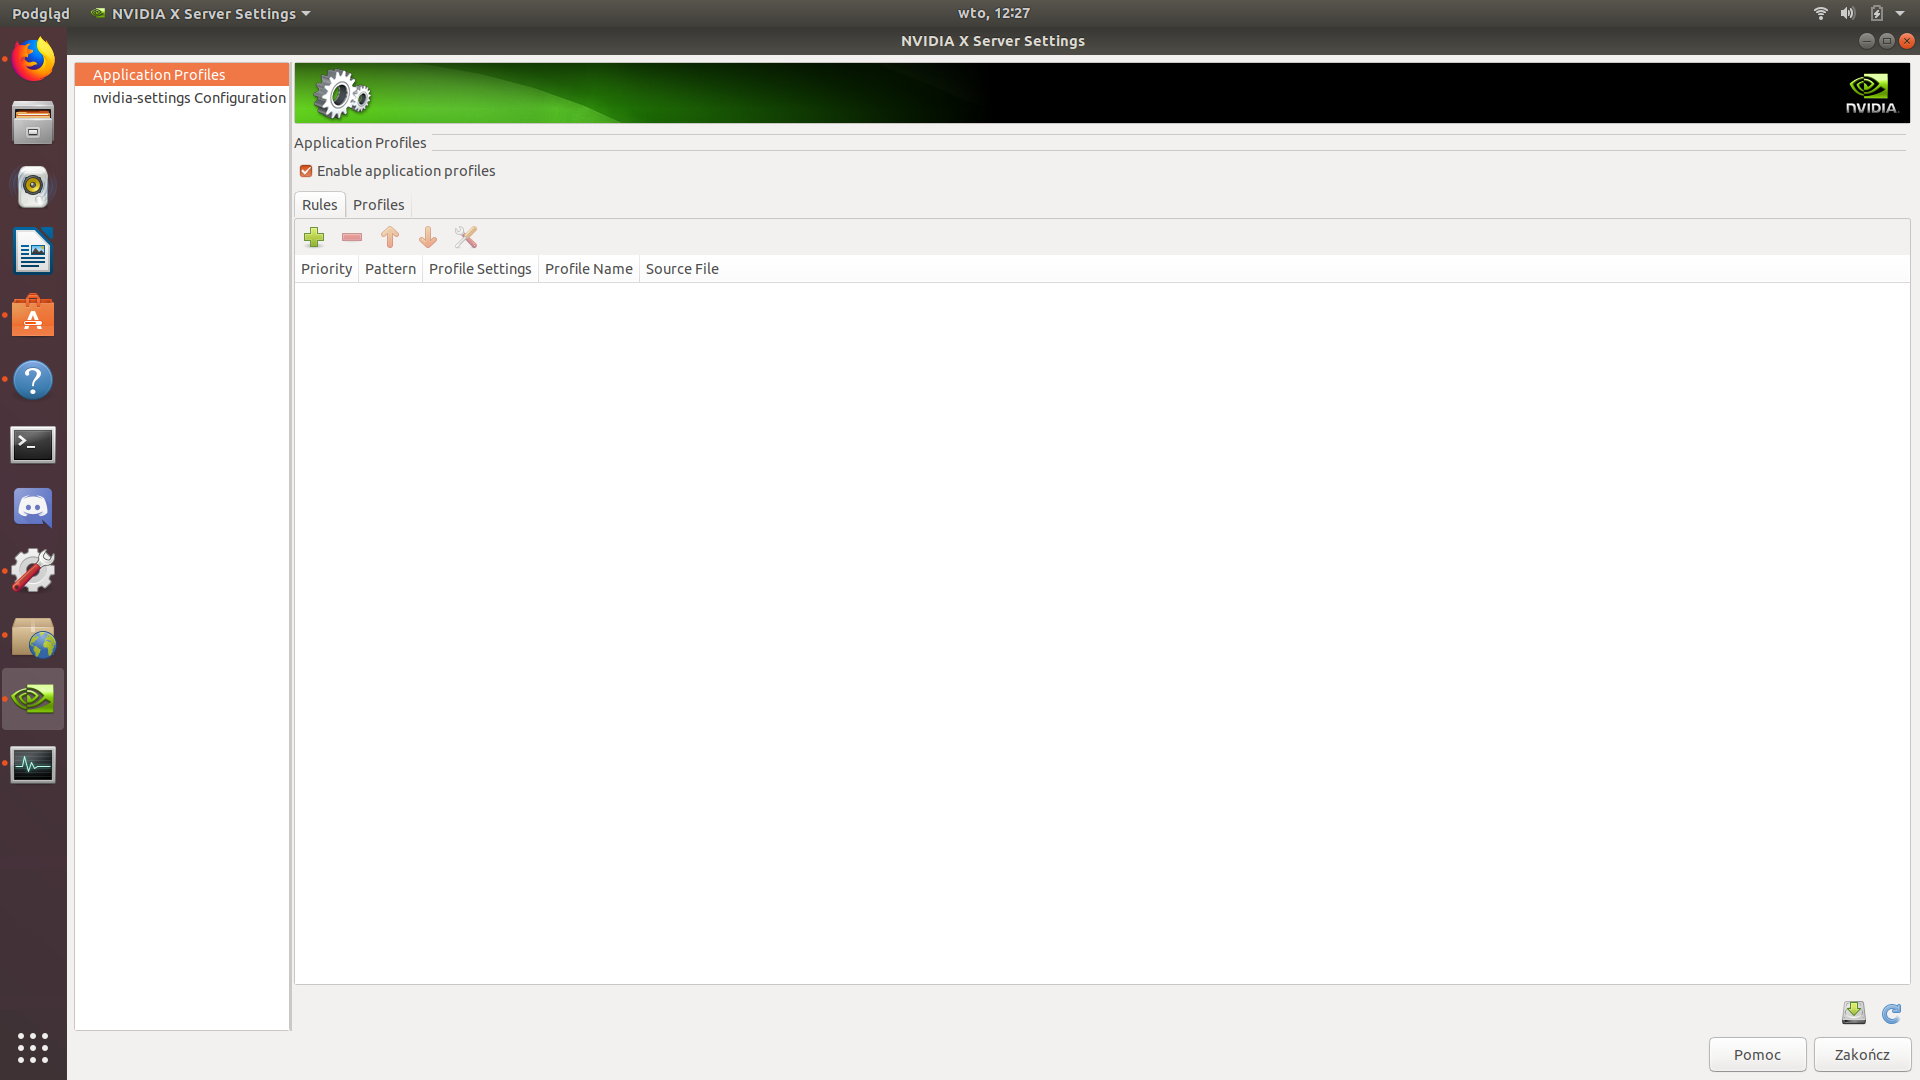Open Terminal from the dock
This screenshot has width=1920, height=1080.
click(x=33, y=444)
